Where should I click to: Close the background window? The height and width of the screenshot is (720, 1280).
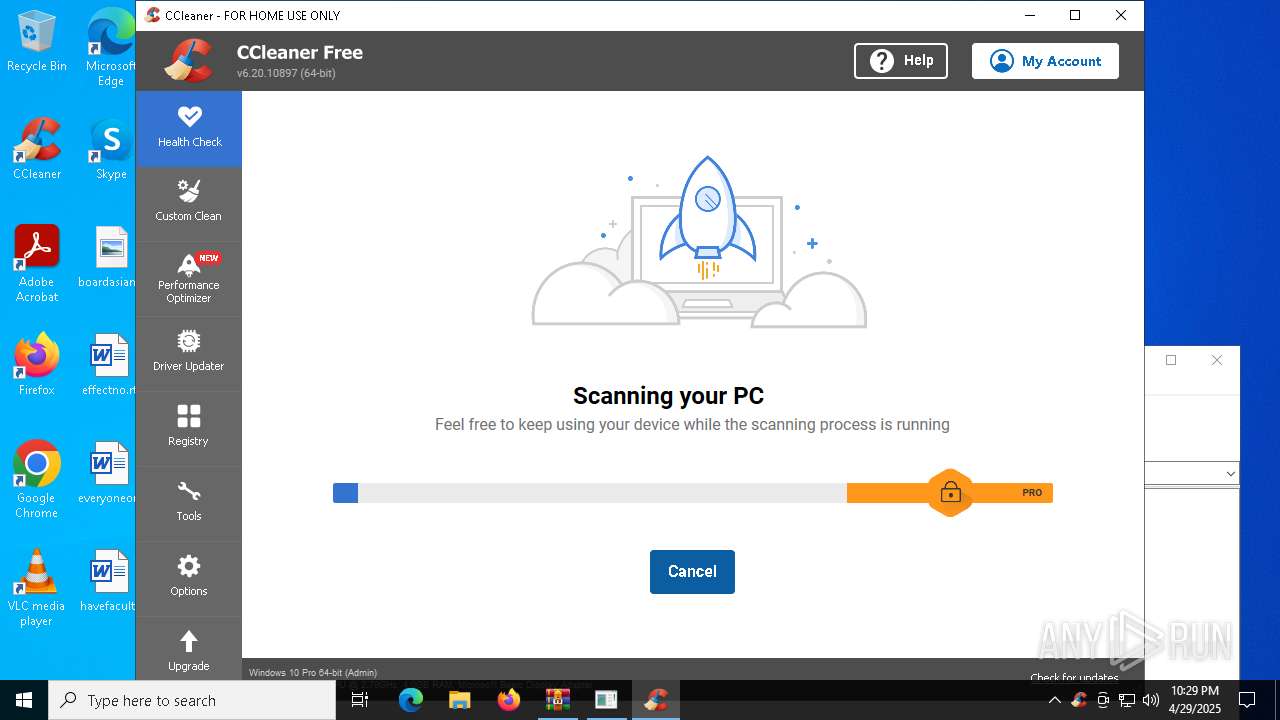tap(1217, 360)
